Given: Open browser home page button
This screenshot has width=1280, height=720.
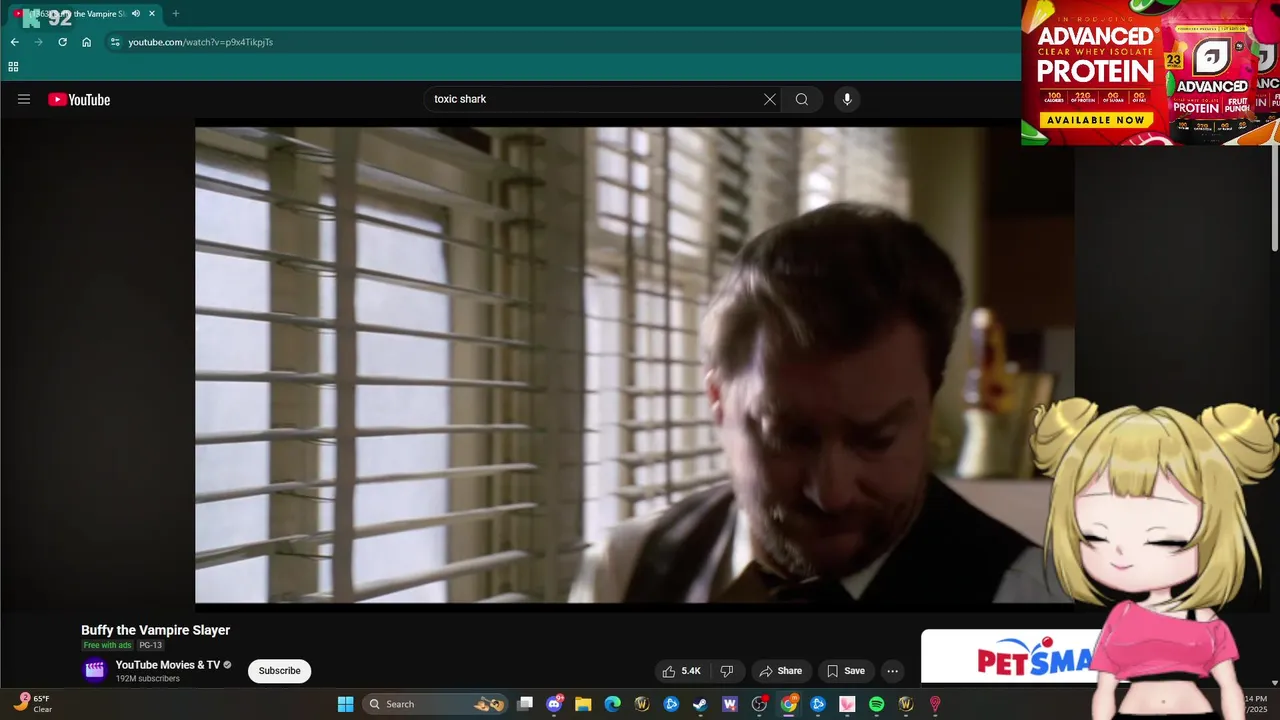Looking at the screenshot, I should coord(87,42).
